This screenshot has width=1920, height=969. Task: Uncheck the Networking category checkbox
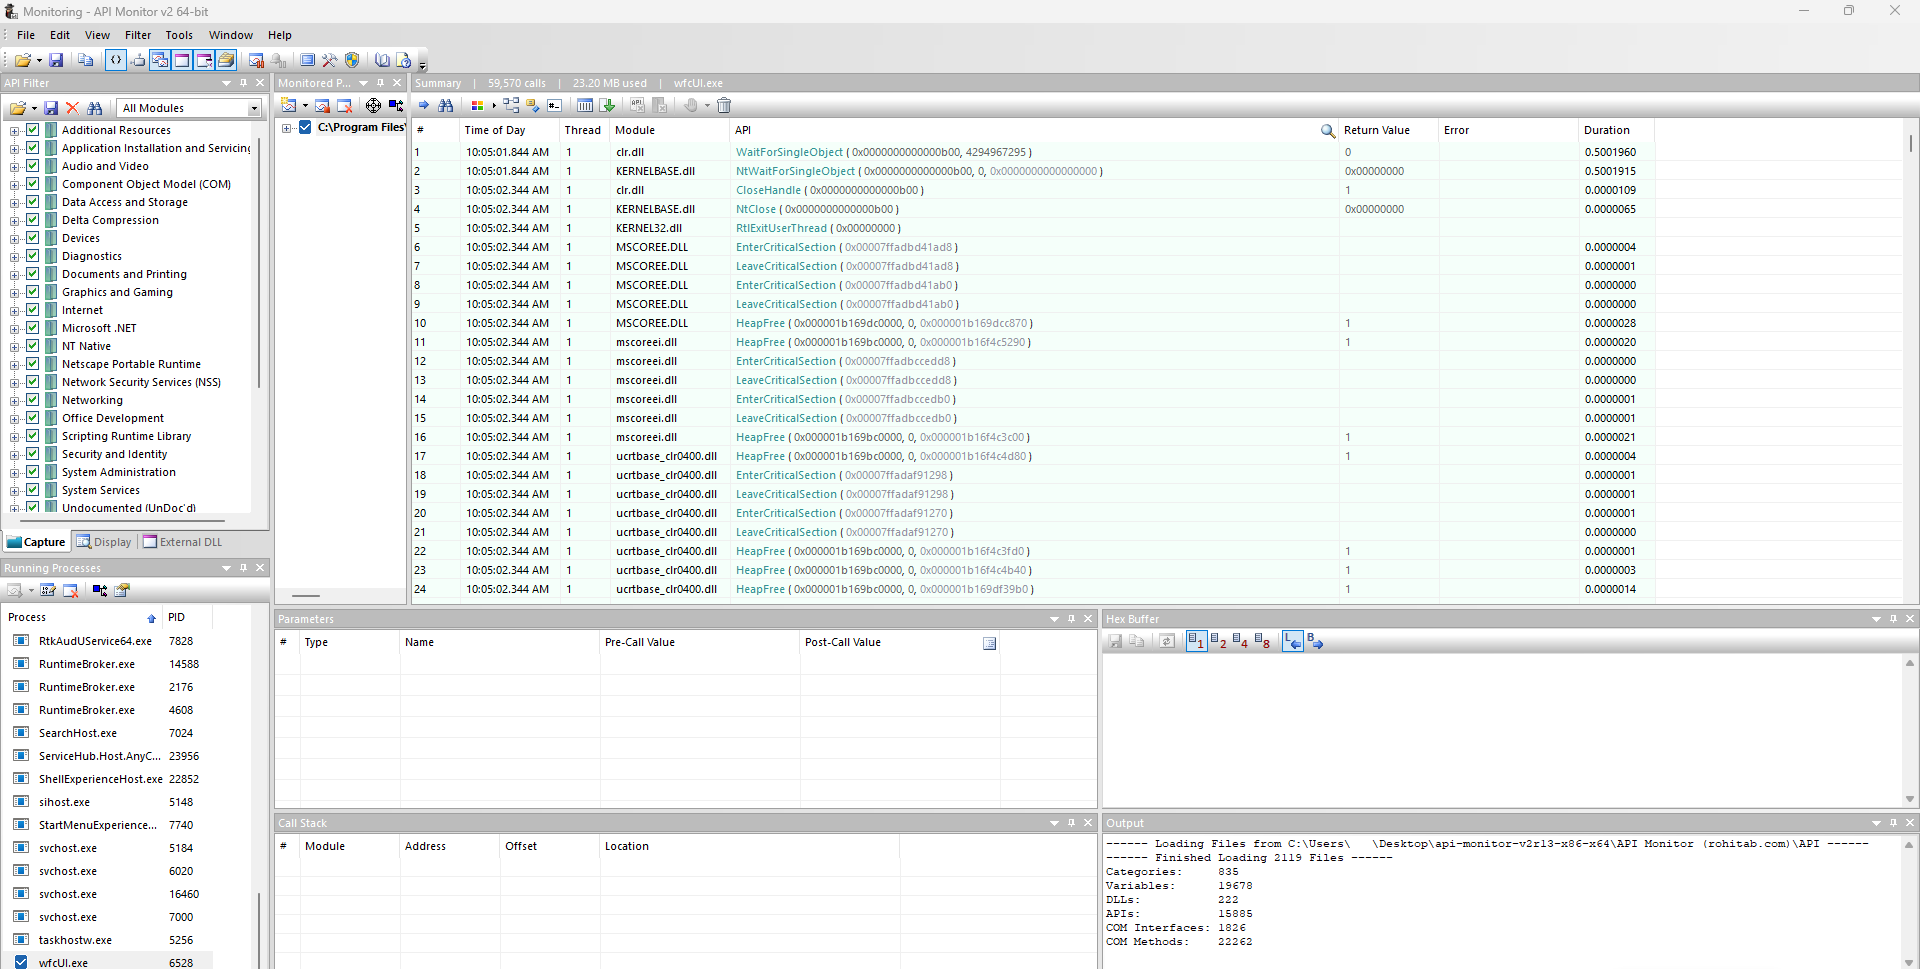tap(33, 400)
